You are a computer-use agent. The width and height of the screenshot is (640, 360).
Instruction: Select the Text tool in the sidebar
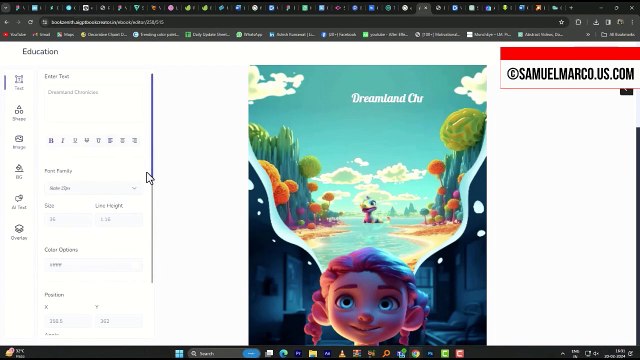click(x=19, y=82)
